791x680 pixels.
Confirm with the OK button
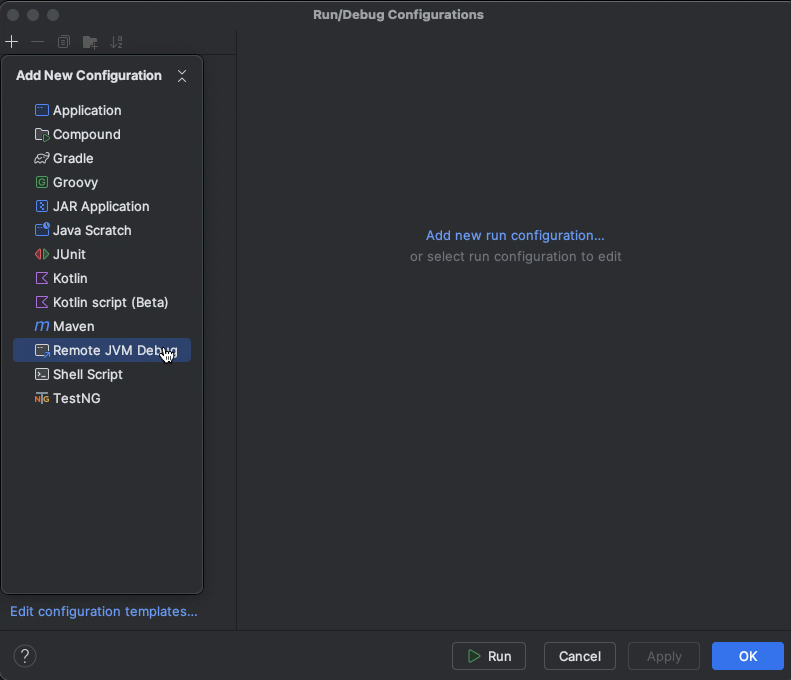(748, 656)
